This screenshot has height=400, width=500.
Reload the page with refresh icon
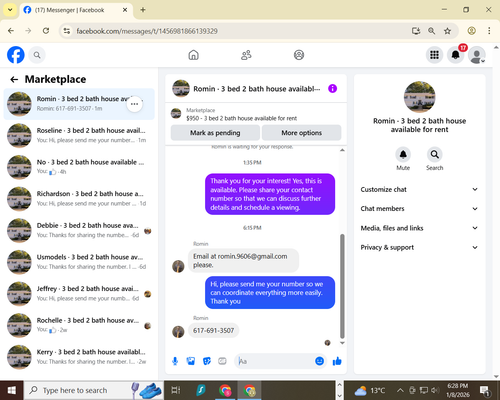(46, 31)
